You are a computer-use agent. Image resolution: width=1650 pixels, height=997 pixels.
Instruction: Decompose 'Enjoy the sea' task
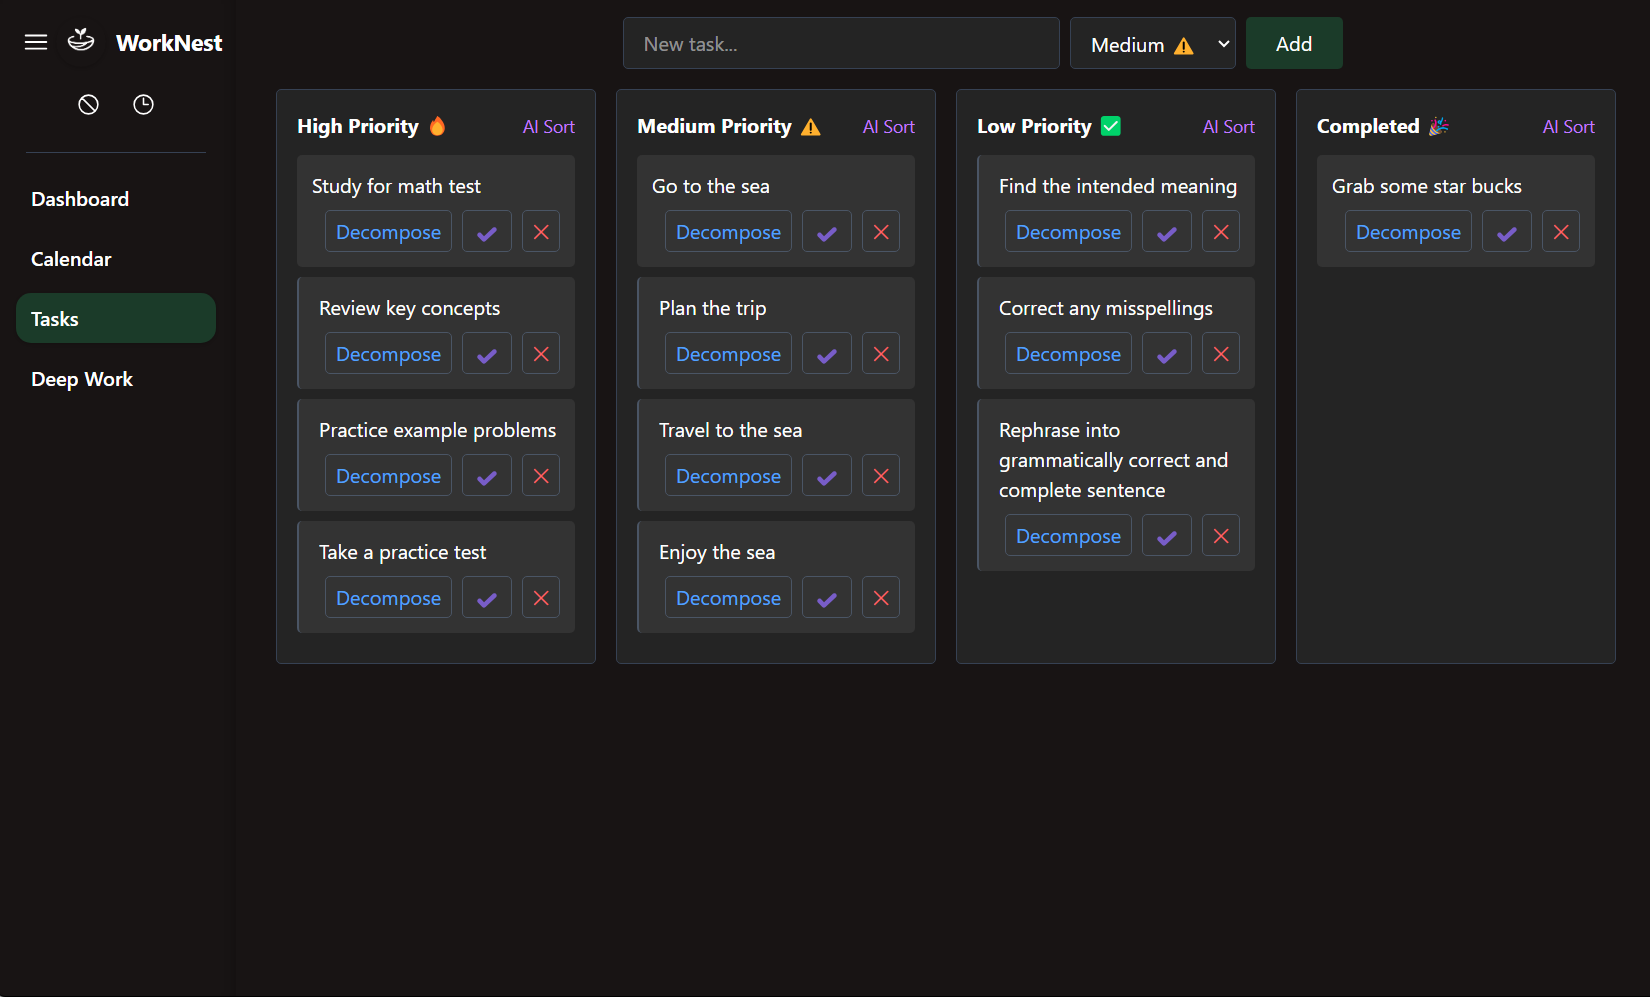(x=728, y=598)
